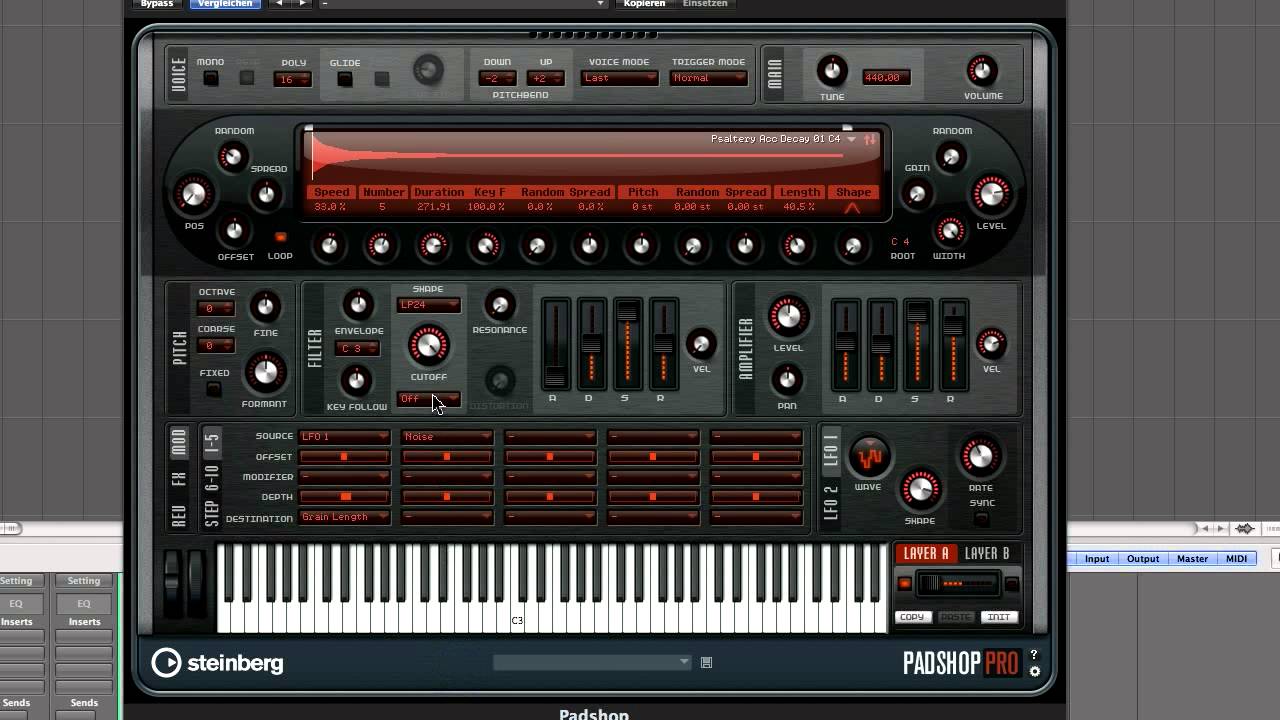Image resolution: width=1280 pixels, height=720 pixels.
Task: Toggle the Fixed pitch switch
Action: point(213,389)
